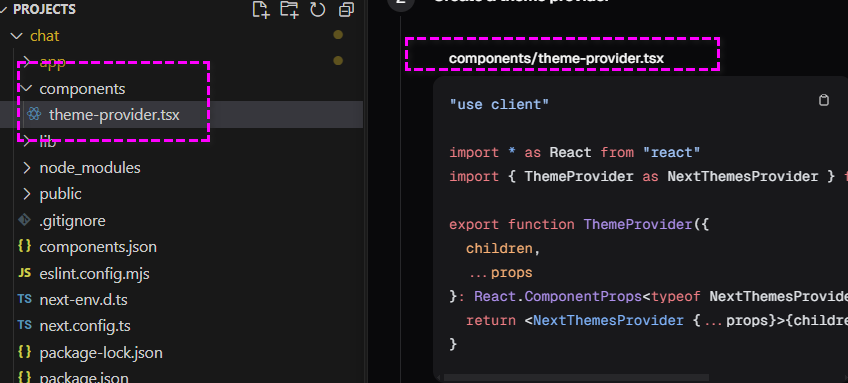
Task: Expand the node_modules folder chevron
Action: coord(26,168)
